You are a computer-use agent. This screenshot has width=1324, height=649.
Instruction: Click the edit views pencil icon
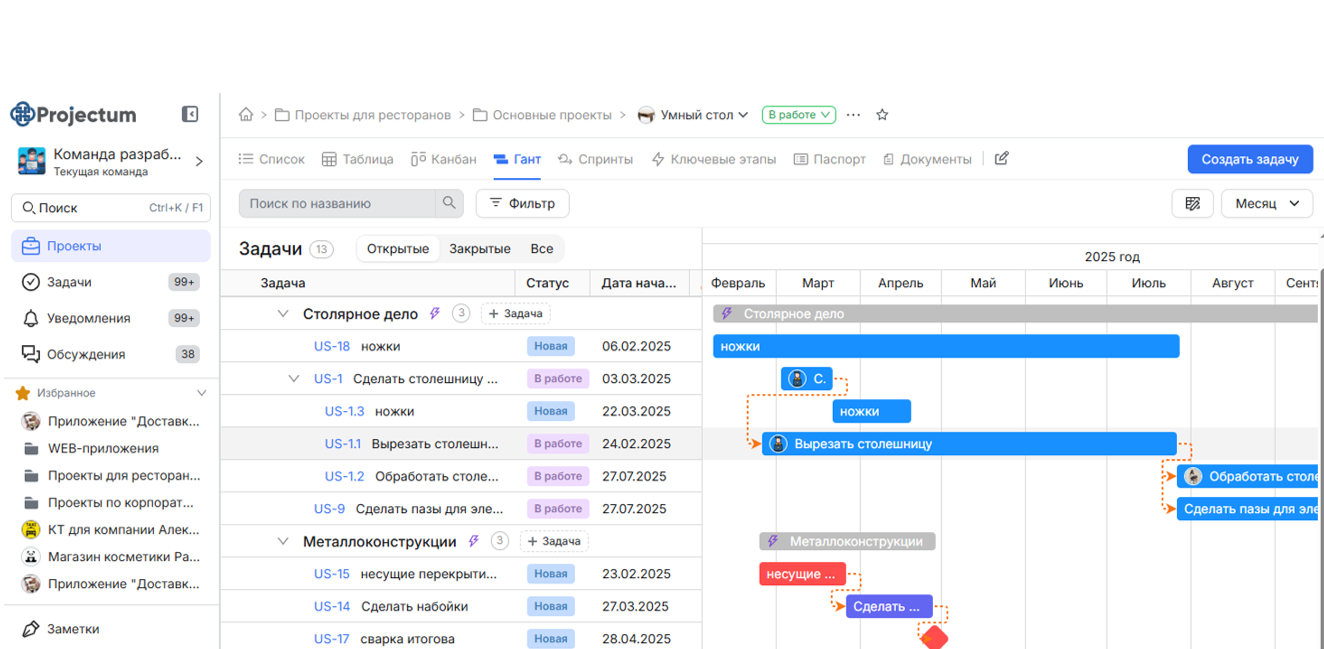coord(1001,159)
